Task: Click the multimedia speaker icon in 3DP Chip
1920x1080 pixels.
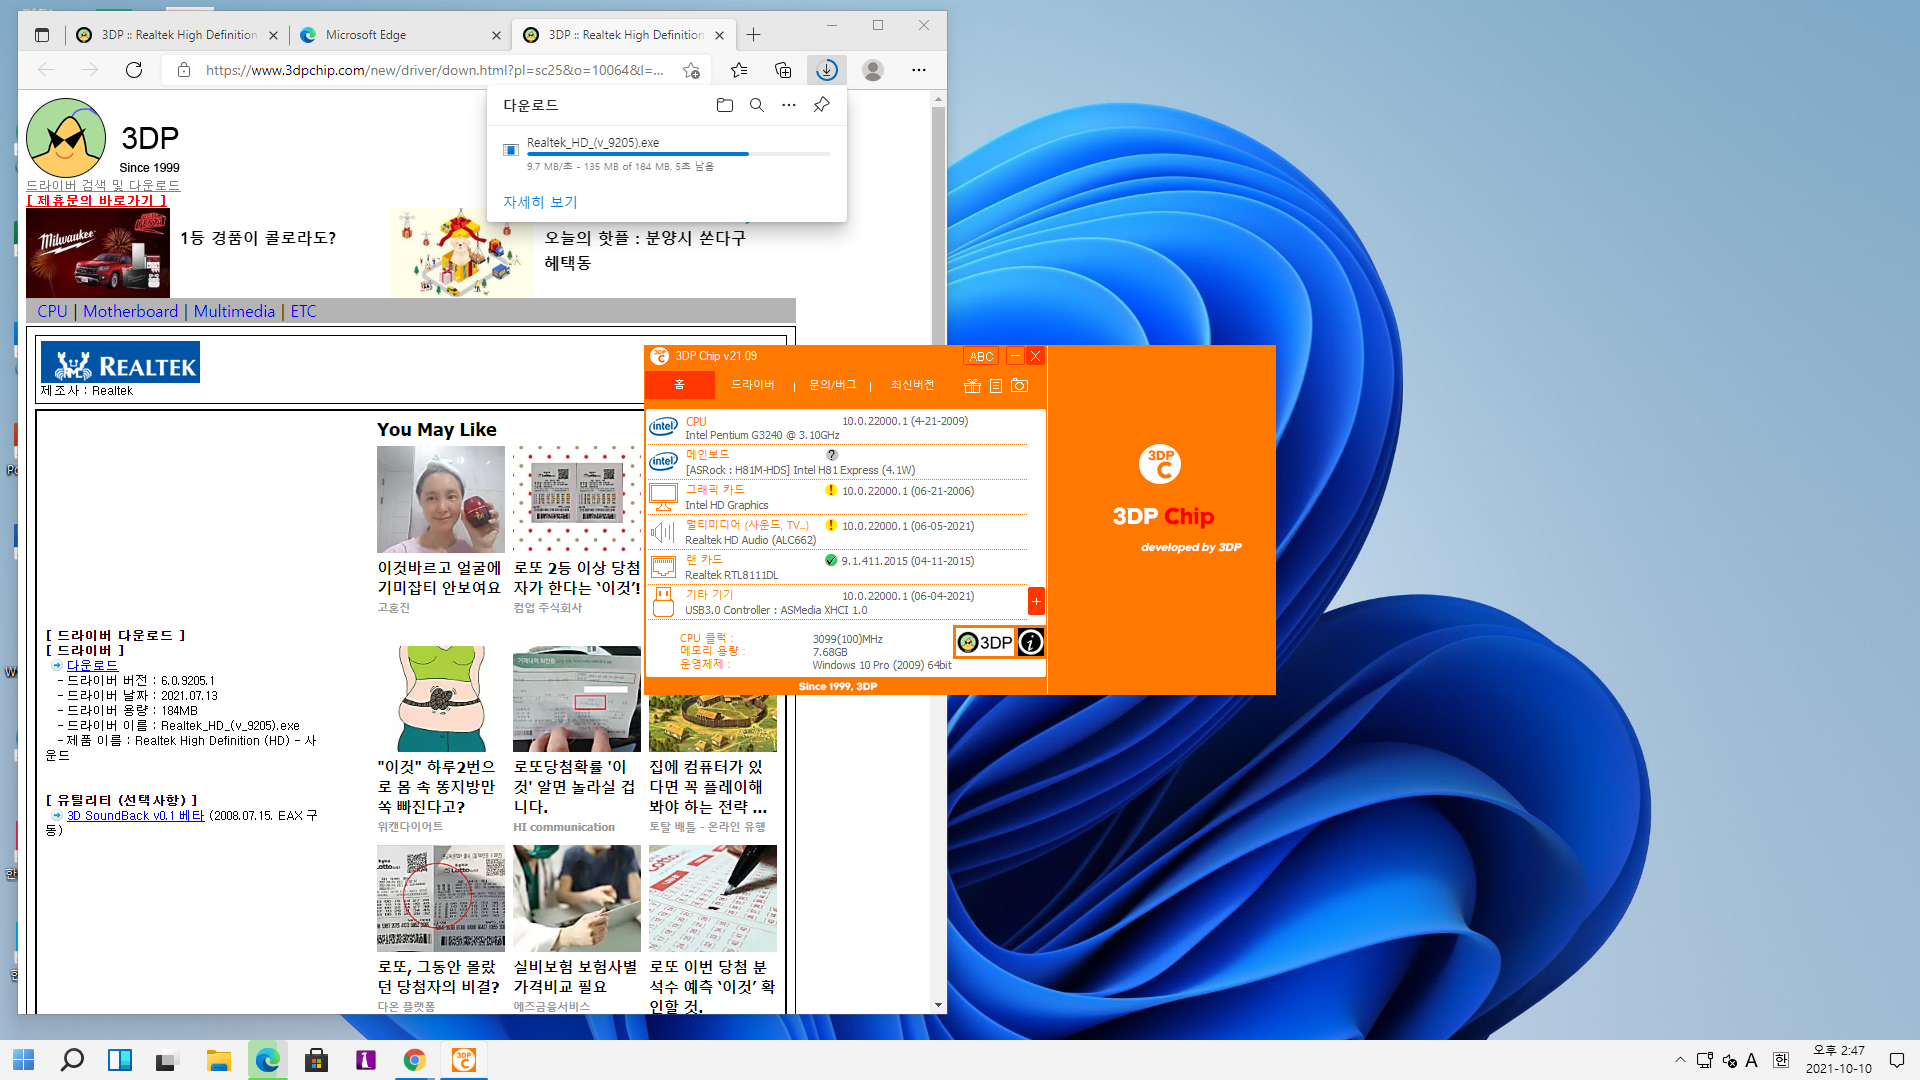Action: (x=663, y=532)
